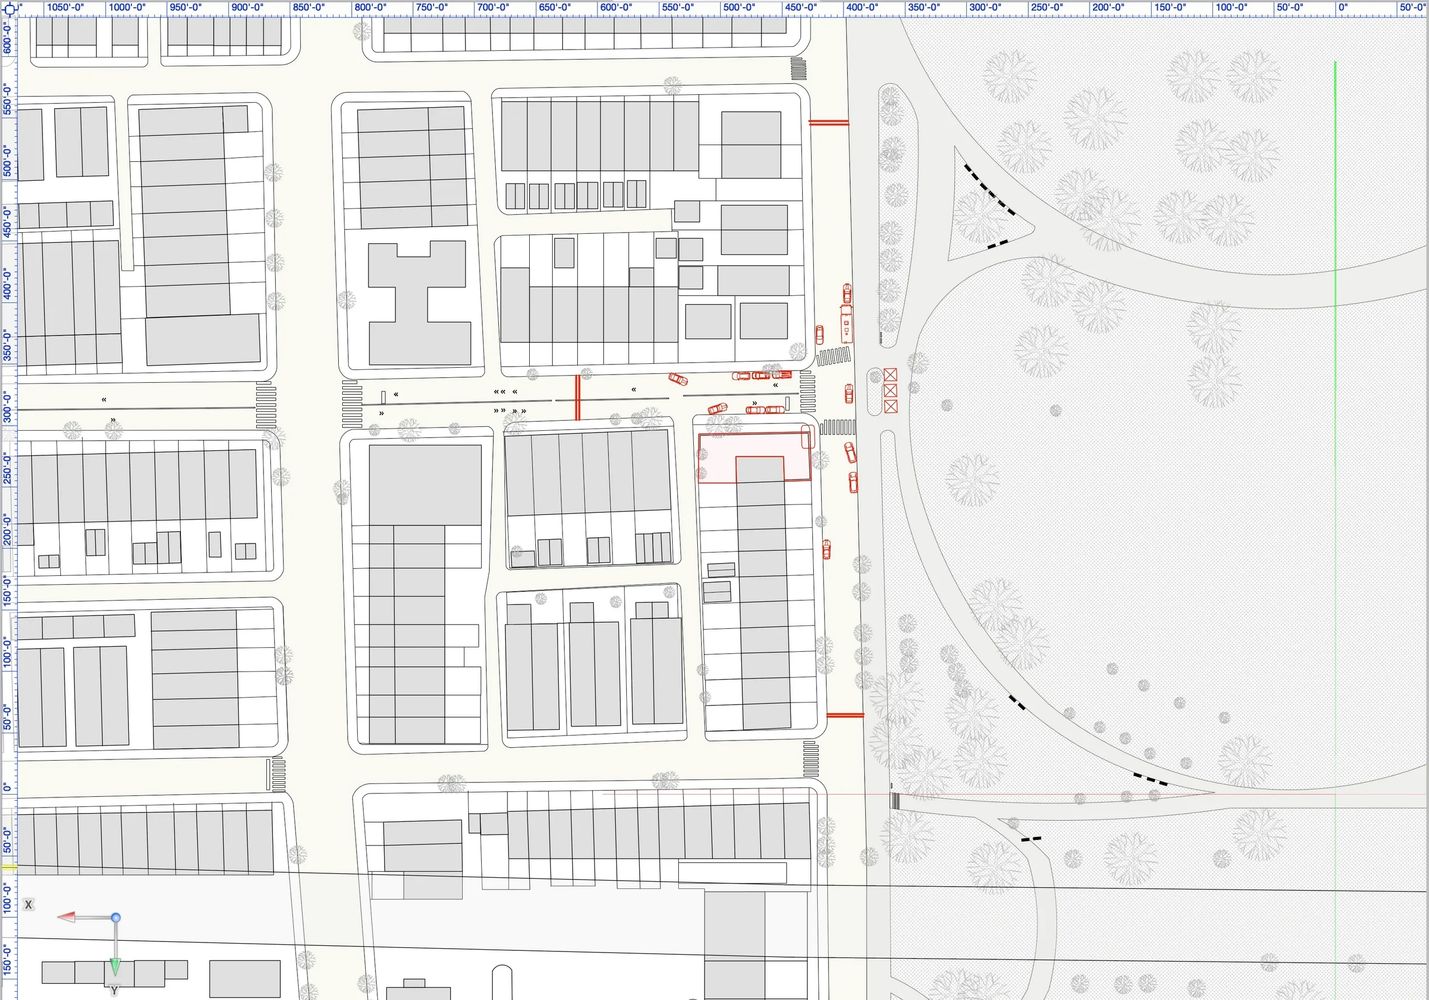The height and width of the screenshot is (1000, 1429).
Task: Click the Y label below the green arrow
Action: tap(114, 989)
